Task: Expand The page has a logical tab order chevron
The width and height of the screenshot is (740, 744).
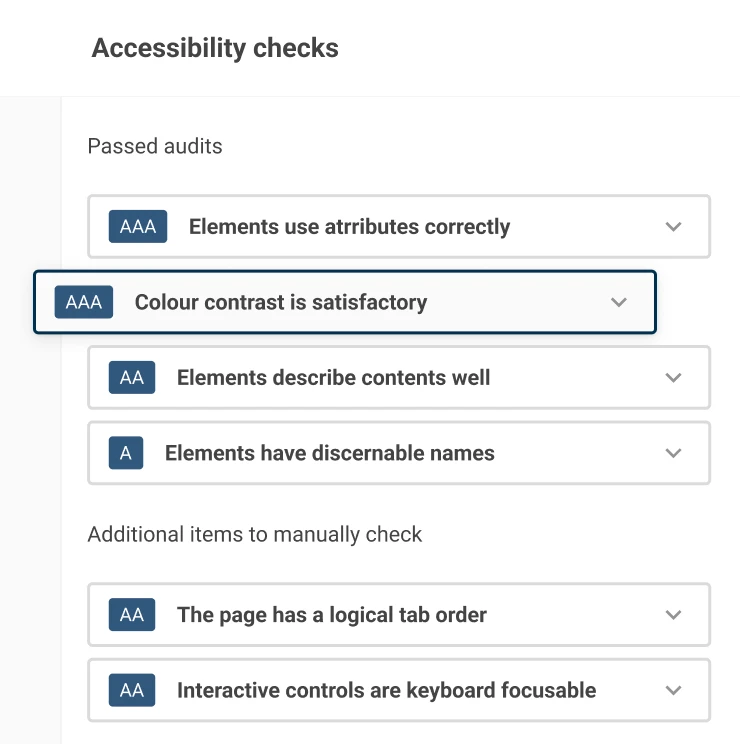Action: (x=673, y=615)
